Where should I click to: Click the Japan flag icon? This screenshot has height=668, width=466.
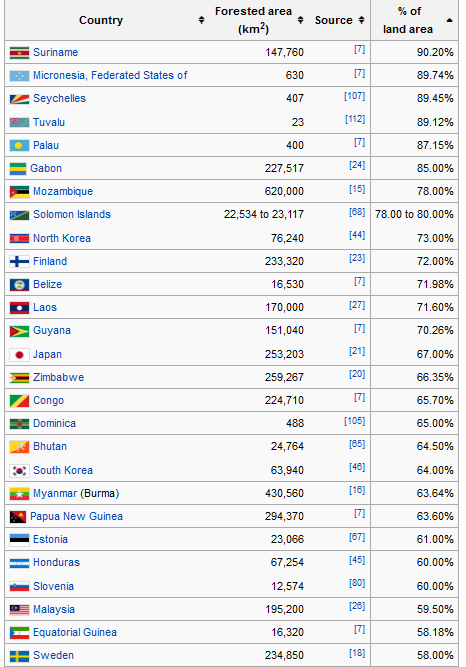pyautogui.click(x=19, y=355)
